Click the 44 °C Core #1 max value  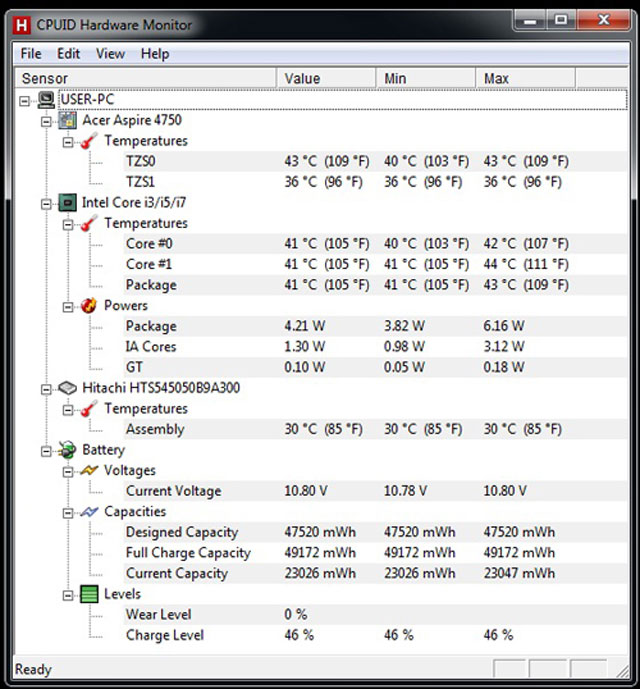[526, 265]
